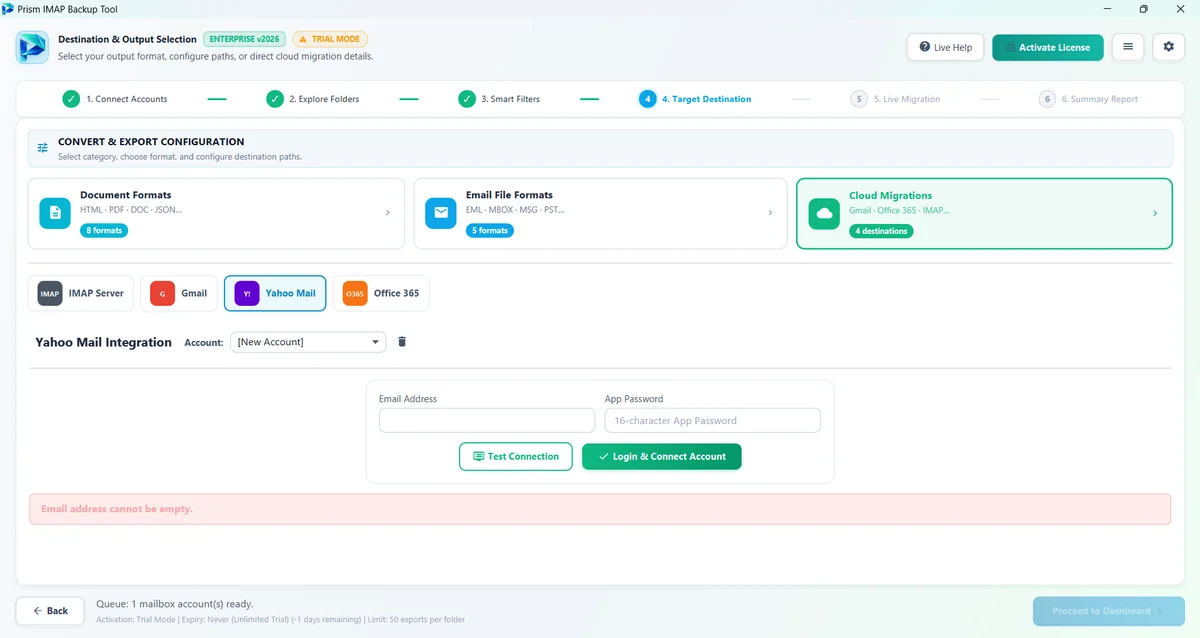The width and height of the screenshot is (1200, 638).
Task: Delete the selected account using the trash icon
Action: pos(402,342)
